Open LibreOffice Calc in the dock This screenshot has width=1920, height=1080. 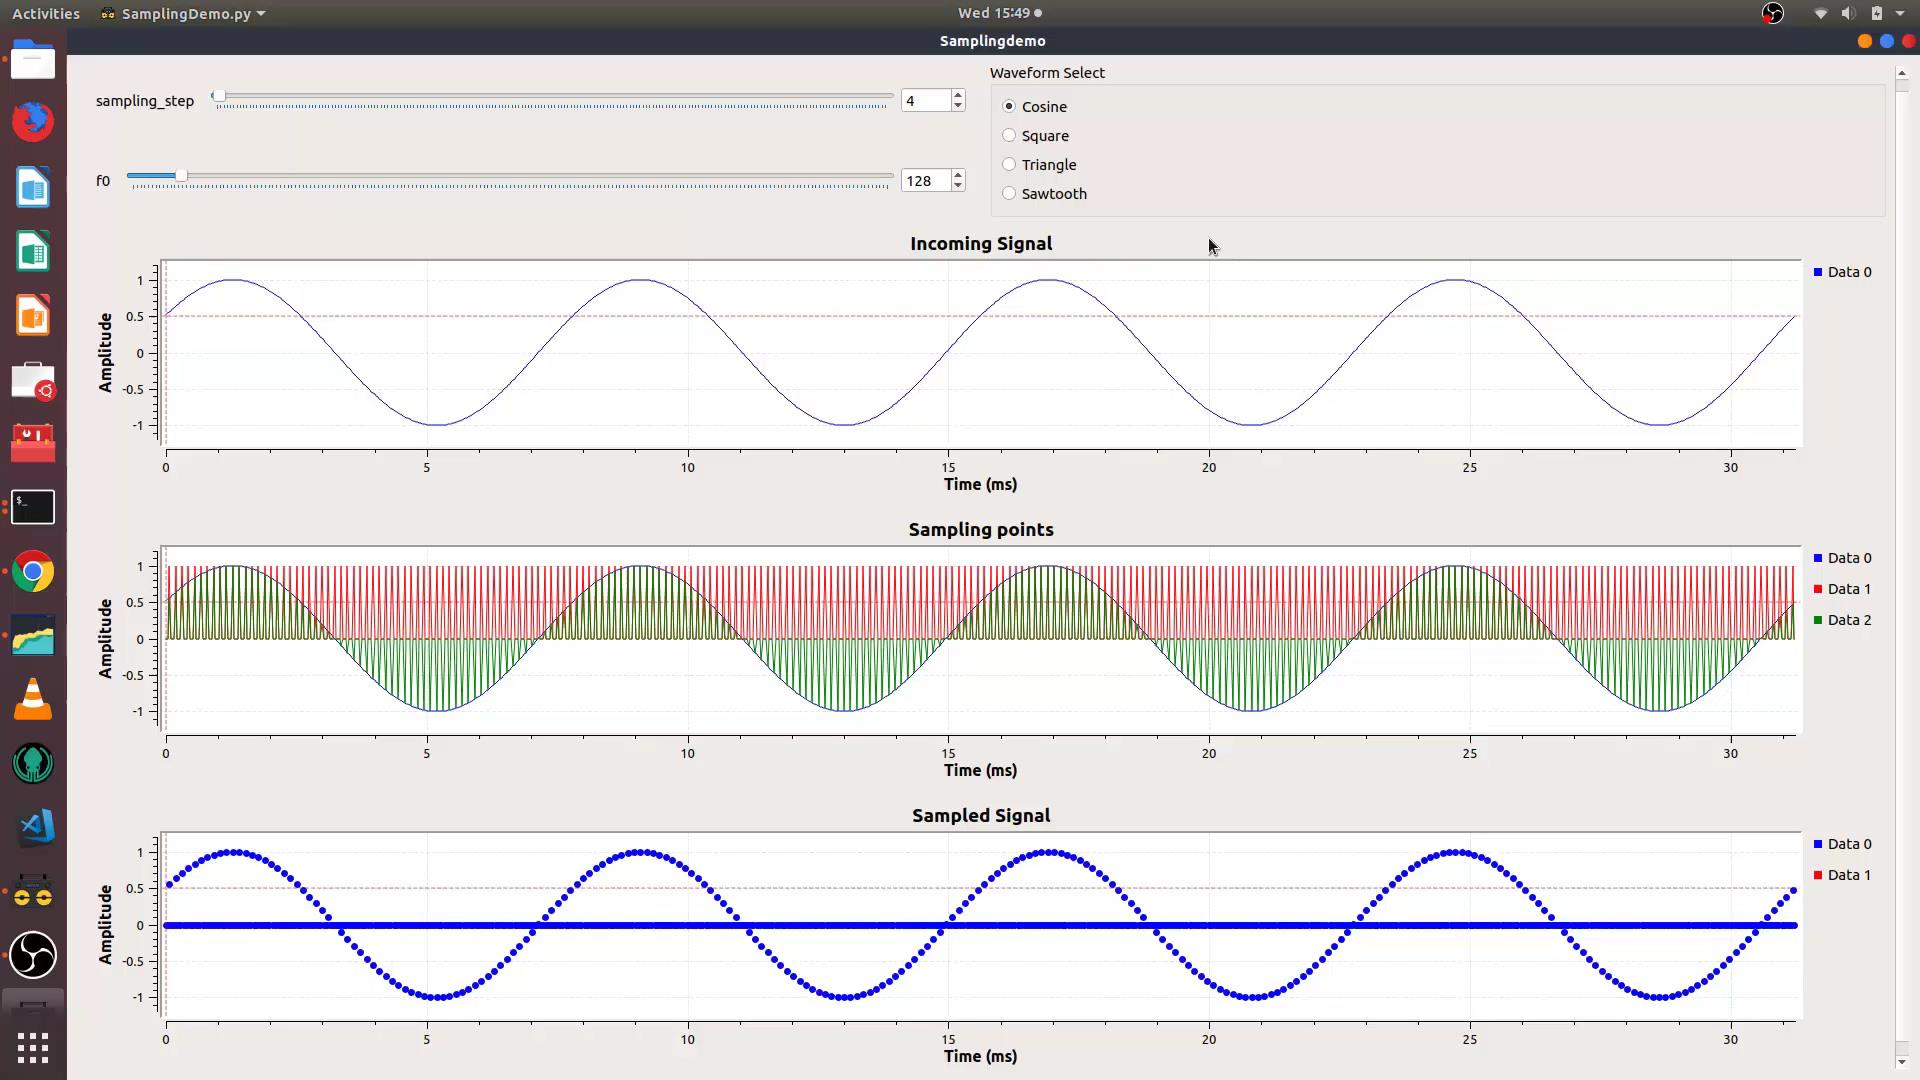pos(33,251)
